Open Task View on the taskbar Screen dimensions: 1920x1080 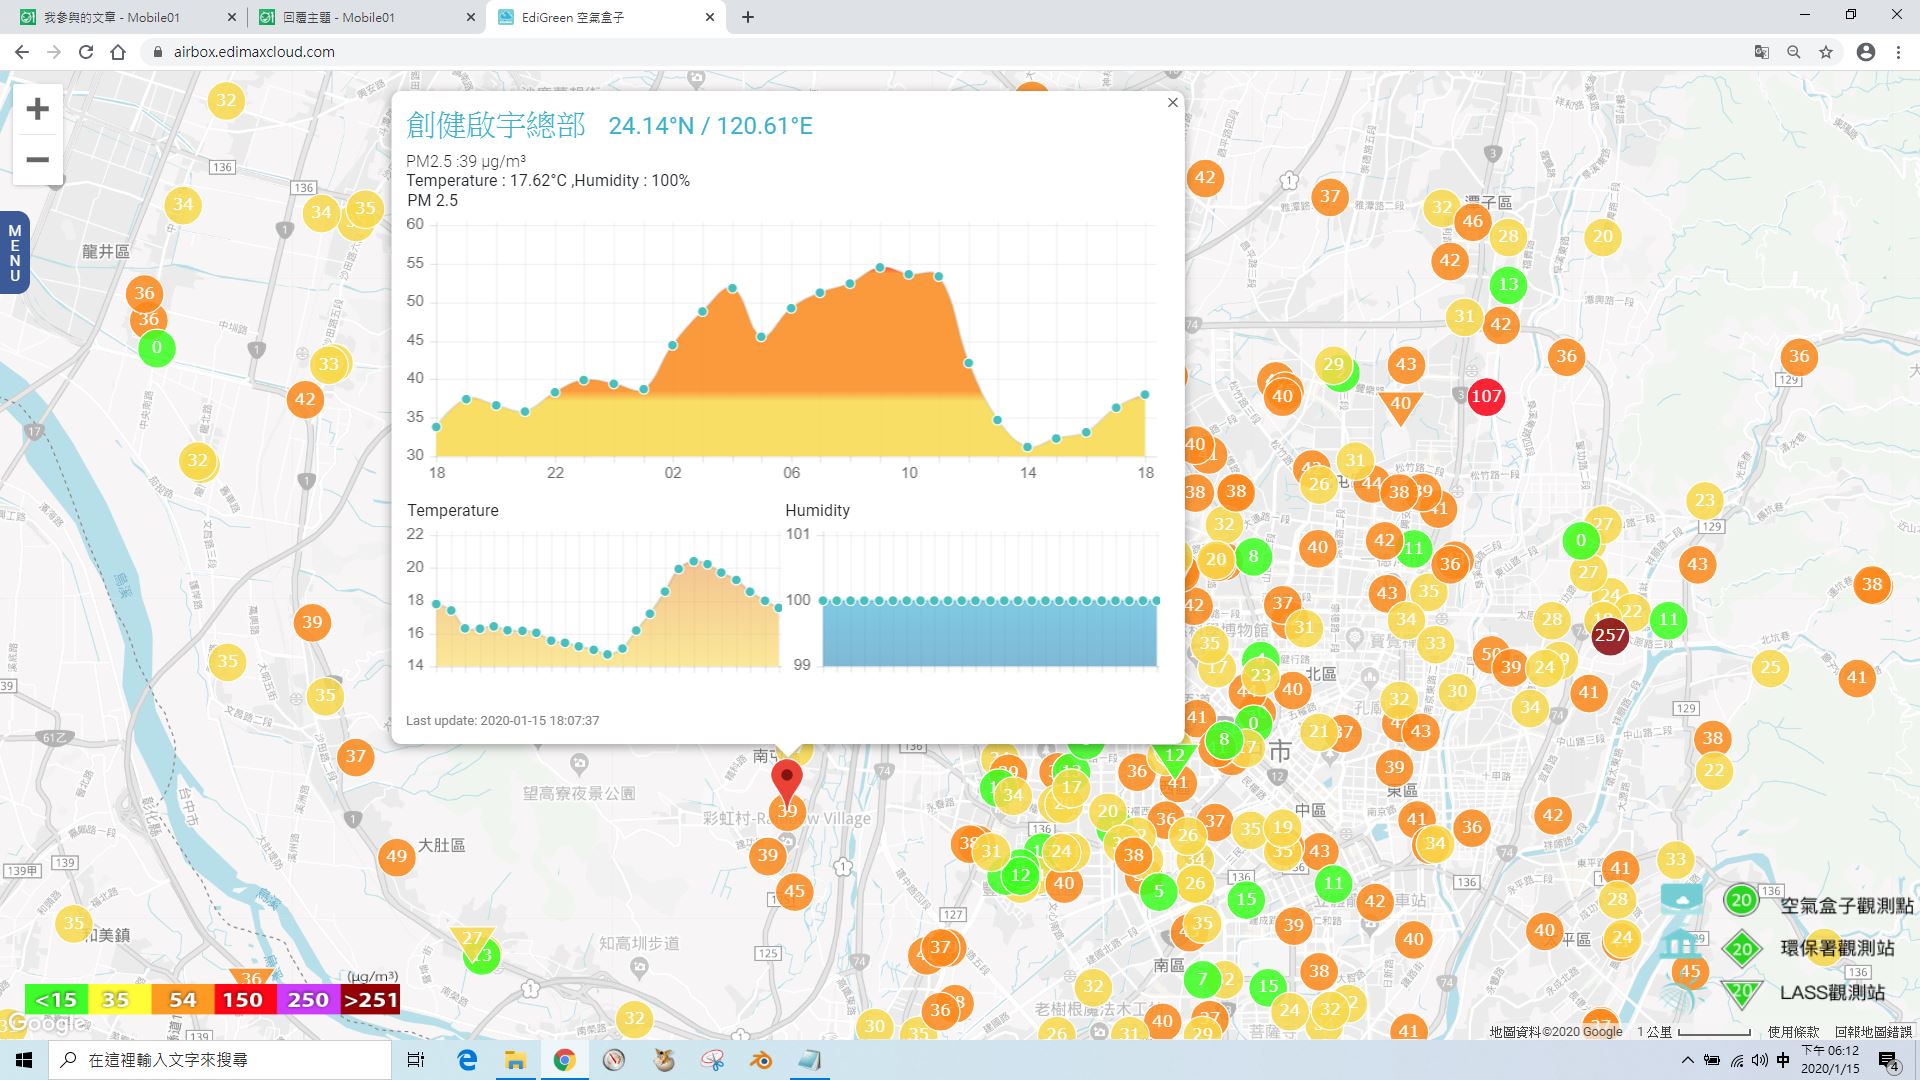tap(416, 1060)
